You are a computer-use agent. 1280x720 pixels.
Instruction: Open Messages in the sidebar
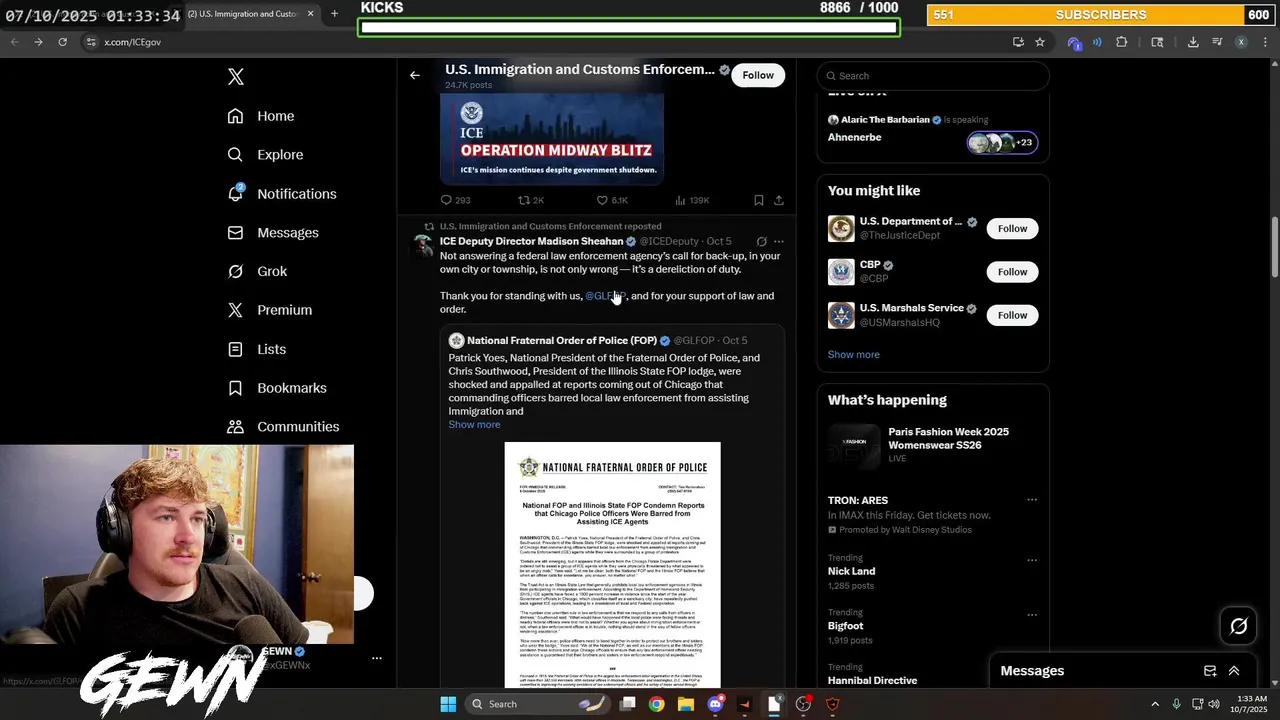coord(273,233)
